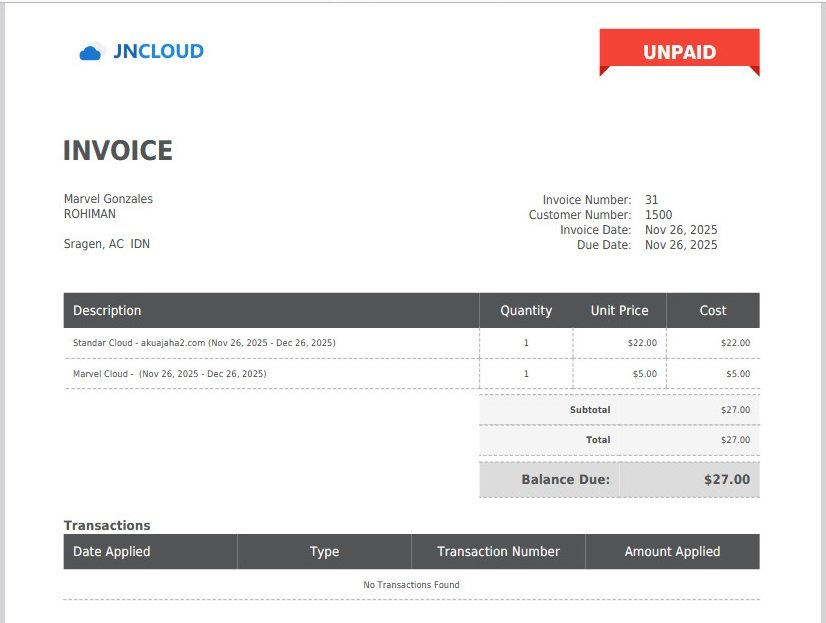This screenshot has height=623, width=826.
Task: Click the $22.00 cost of Standar Cloud
Action: [735, 343]
